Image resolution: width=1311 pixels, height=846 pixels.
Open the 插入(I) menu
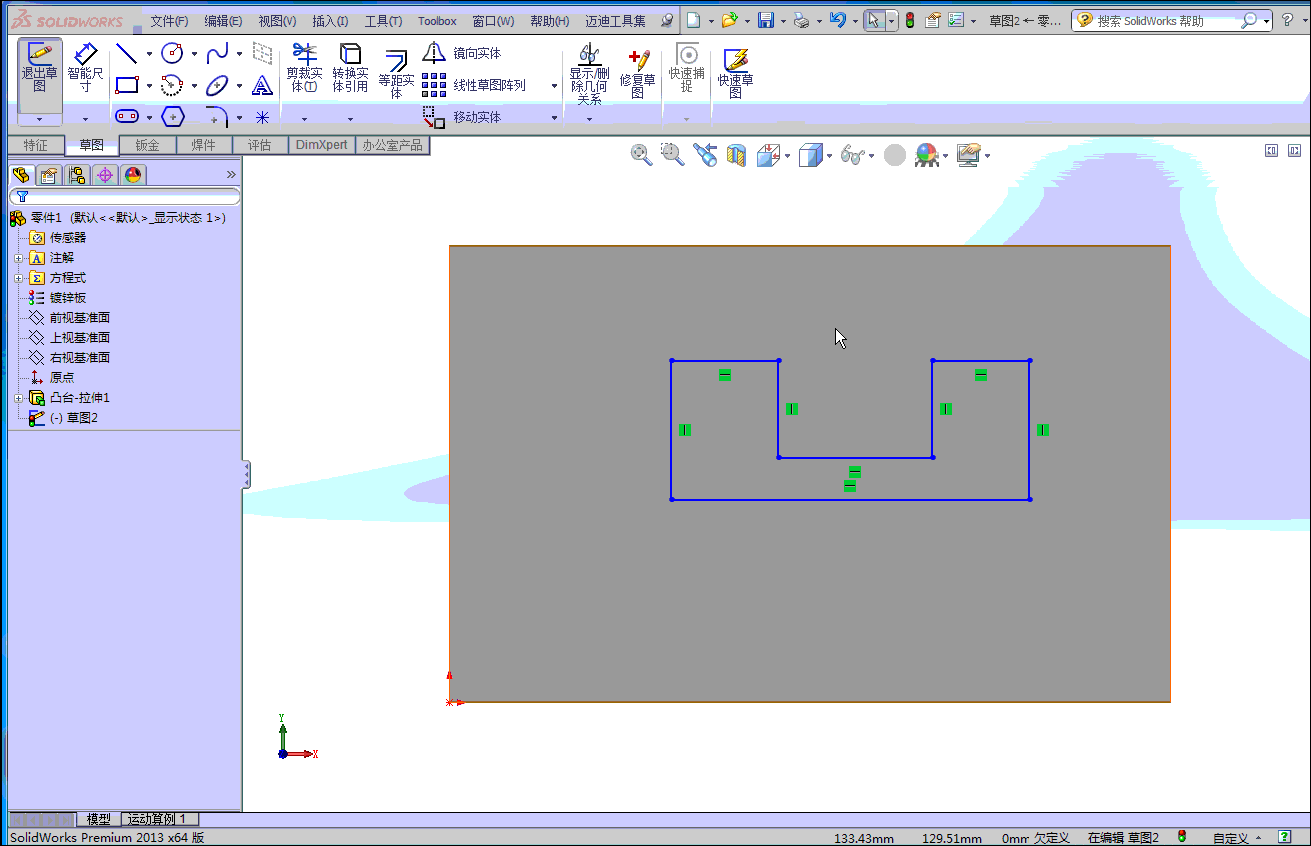[x=330, y=21]
